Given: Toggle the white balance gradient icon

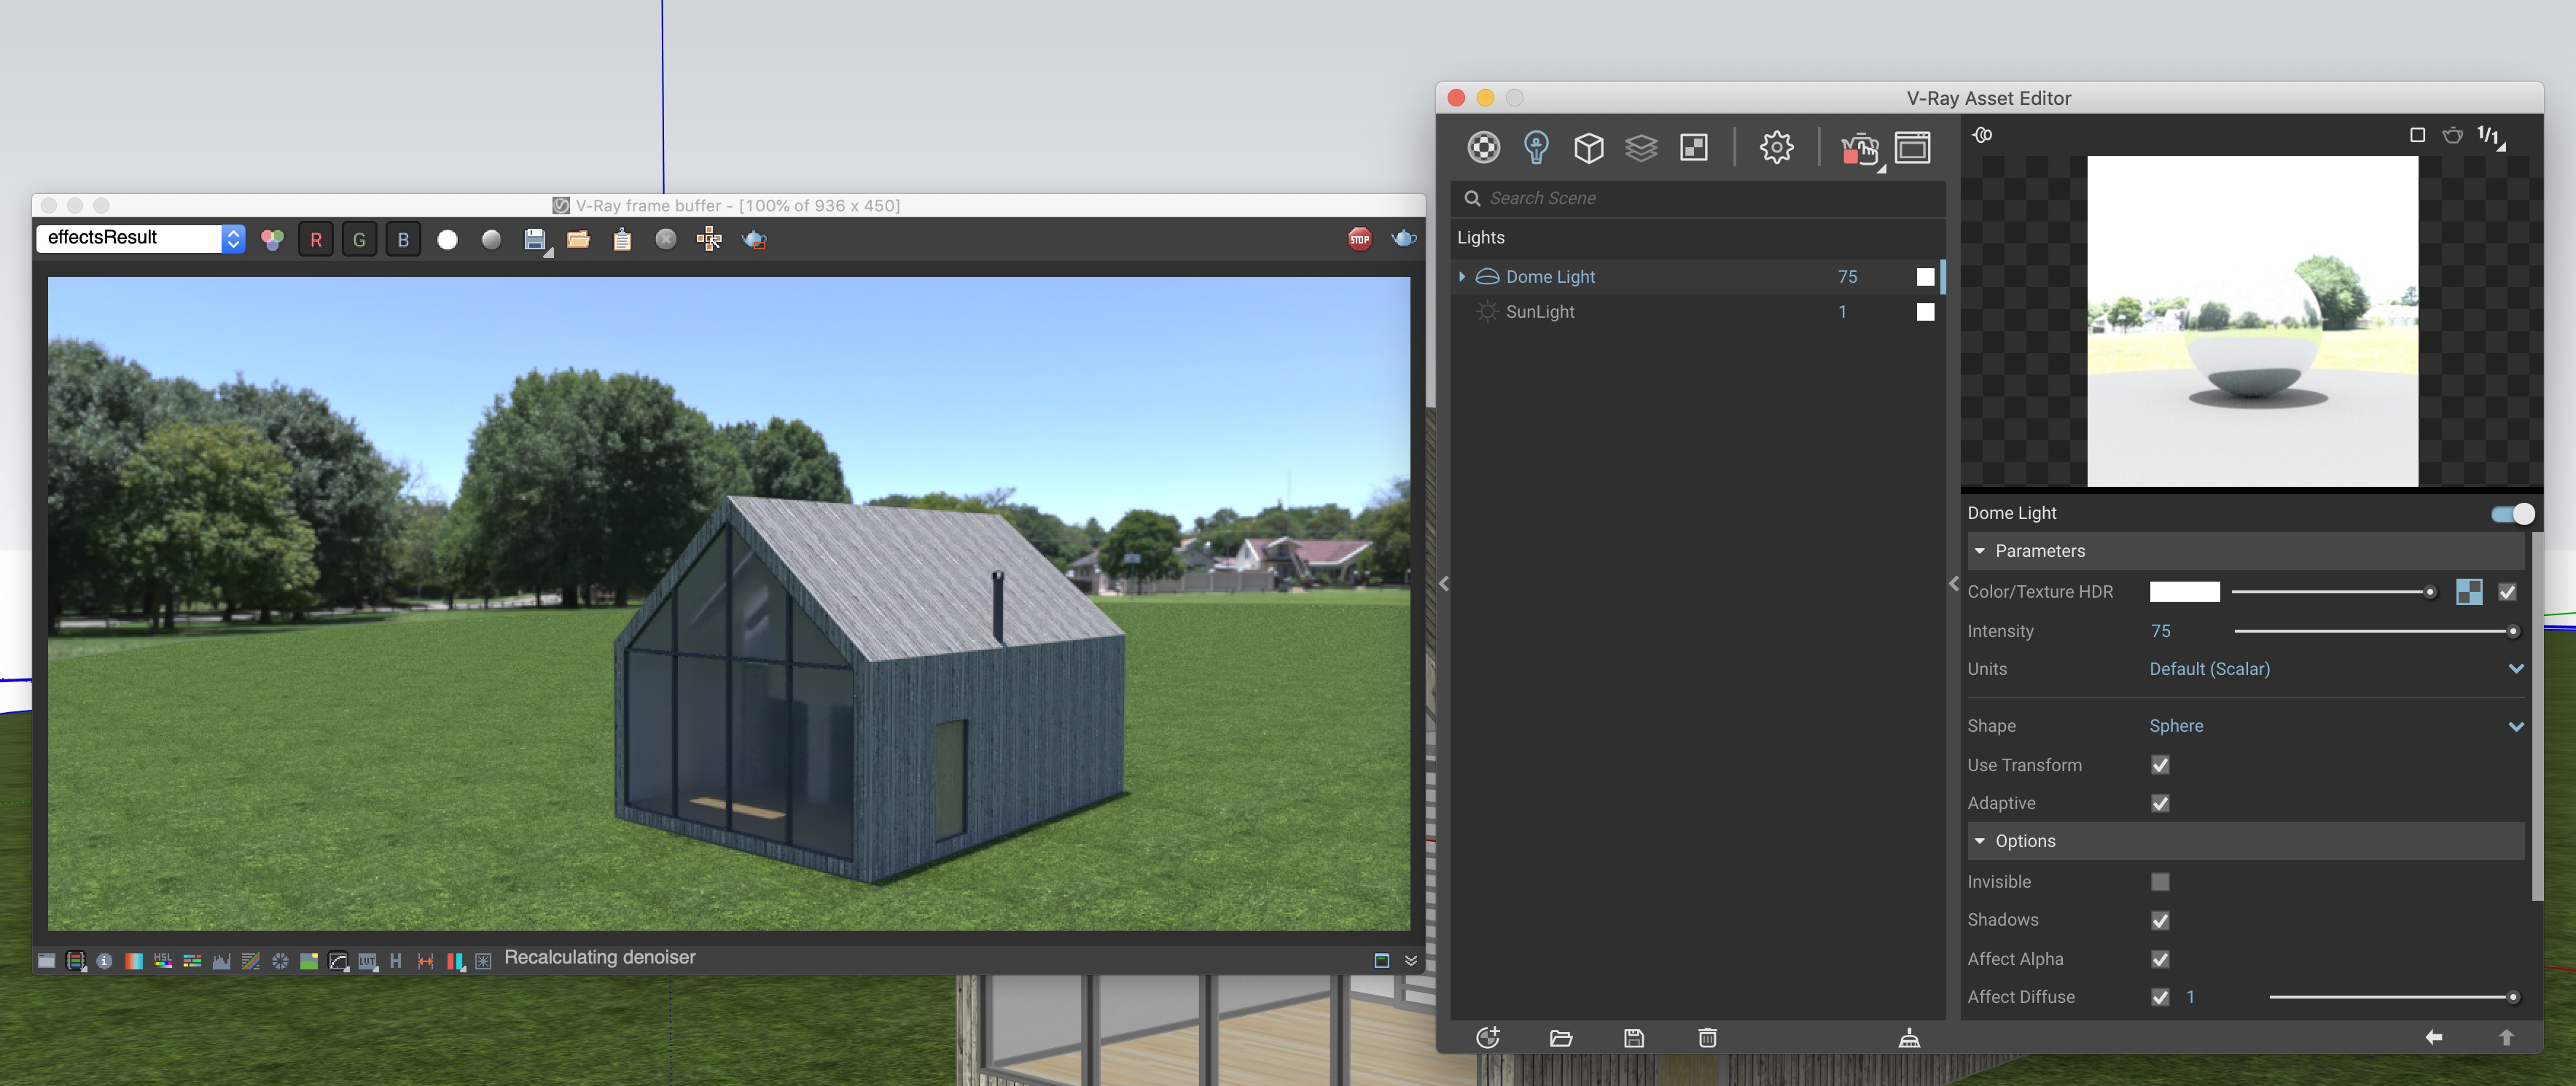Looking at the screenshot, I should tap(133, 961).
